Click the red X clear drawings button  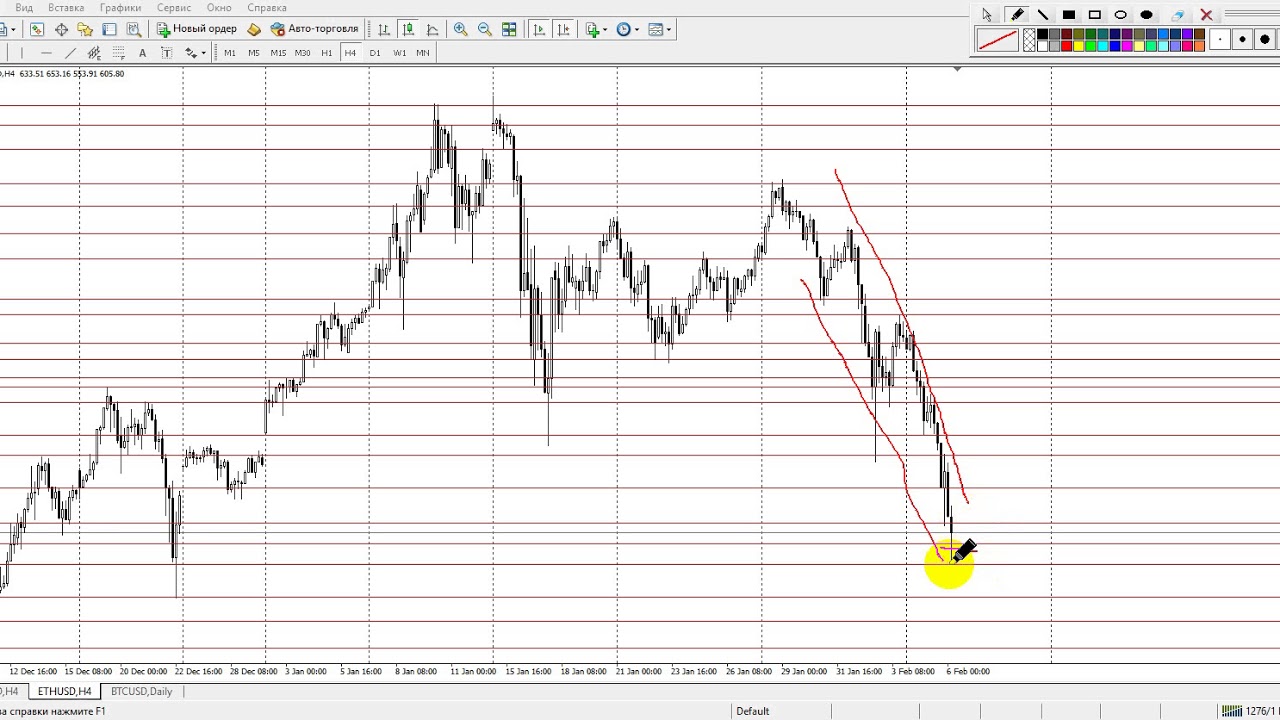(x=1206, y=15)
